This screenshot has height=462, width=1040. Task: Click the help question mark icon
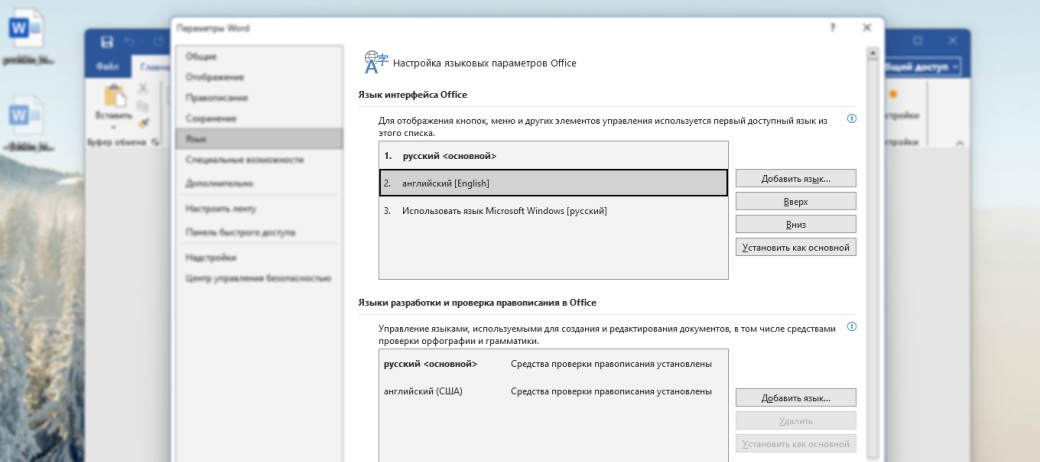pos(833,28)
